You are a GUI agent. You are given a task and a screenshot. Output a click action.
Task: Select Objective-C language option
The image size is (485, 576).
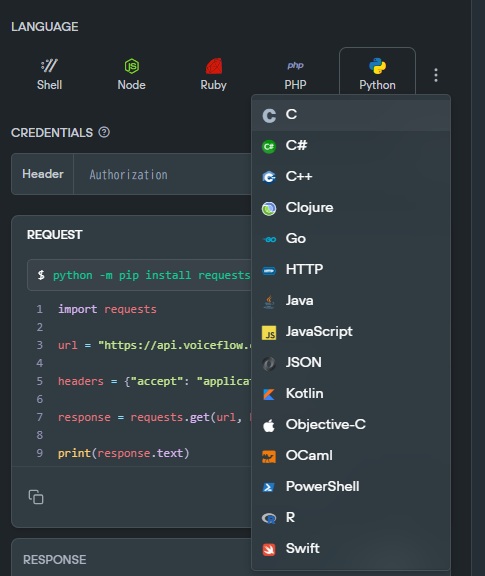coord(351,425)
